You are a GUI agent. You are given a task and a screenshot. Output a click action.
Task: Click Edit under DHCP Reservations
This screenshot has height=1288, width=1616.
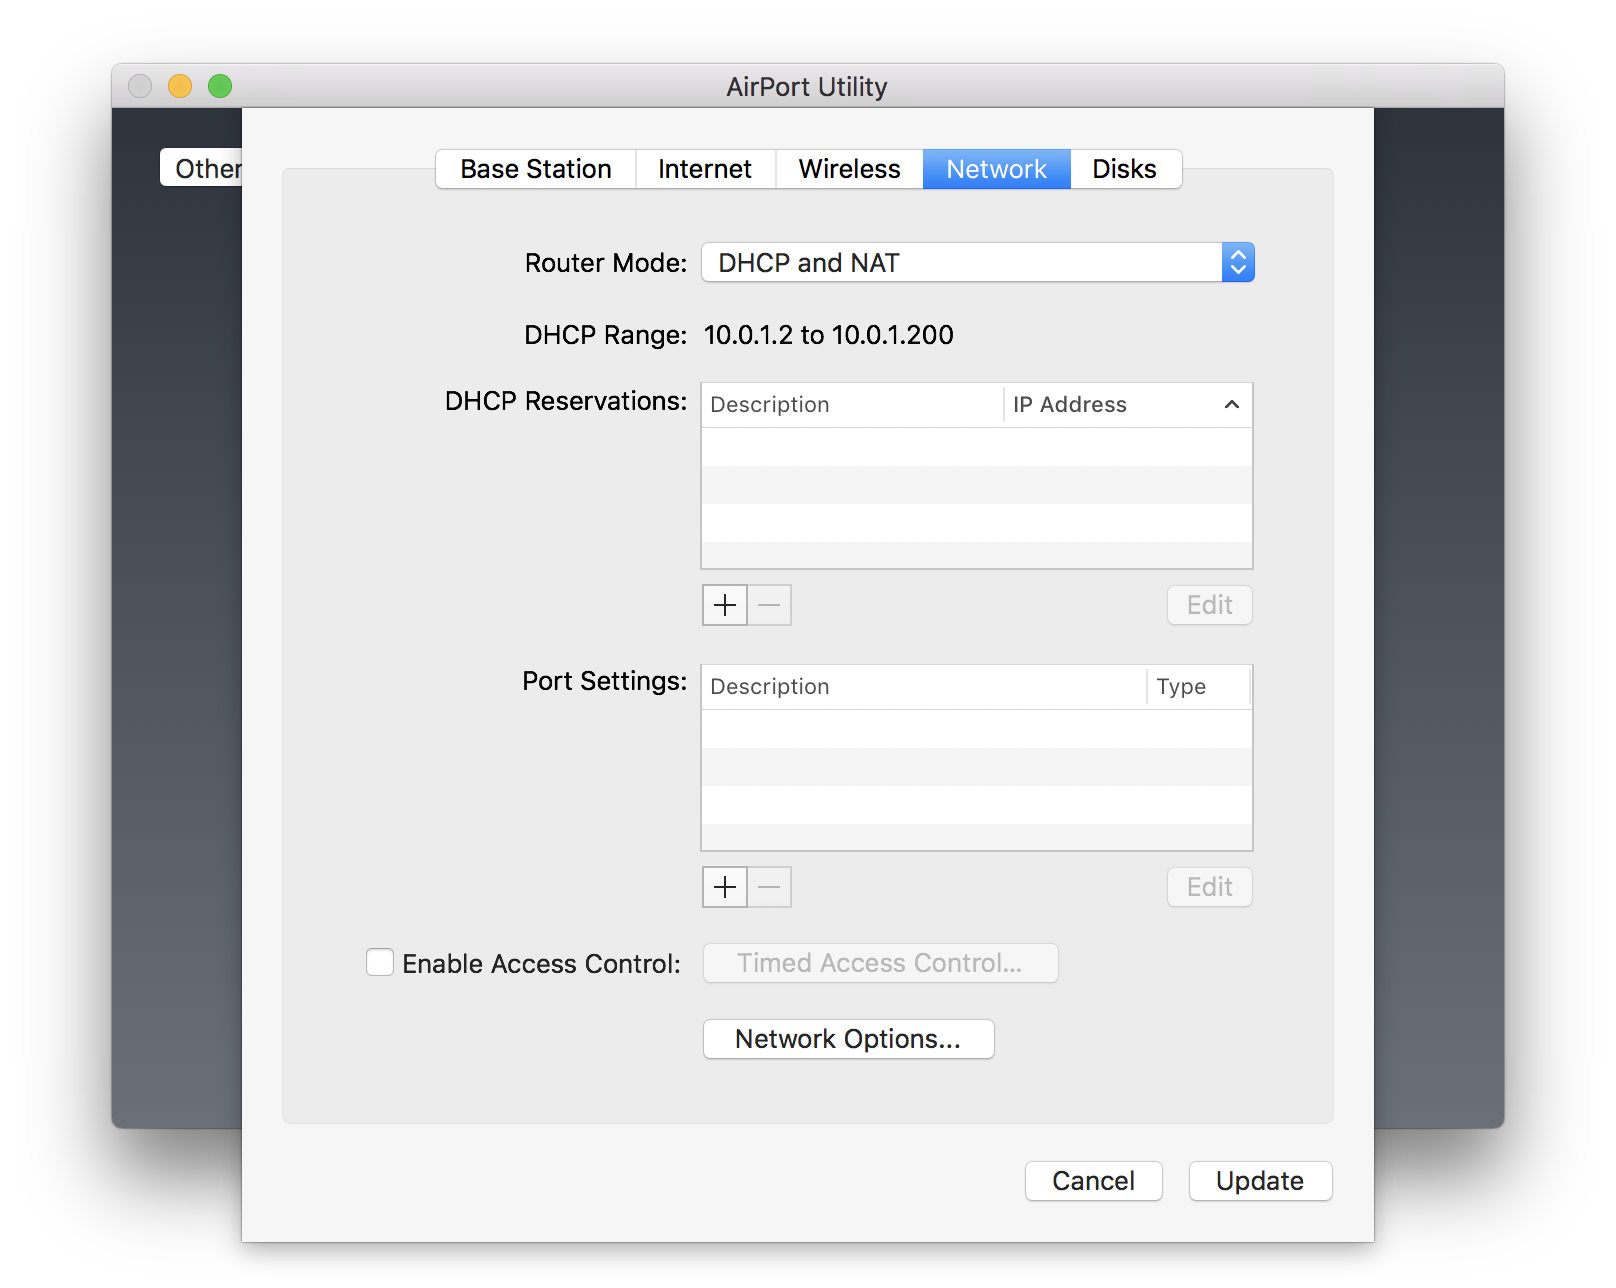coord(1210,605)
